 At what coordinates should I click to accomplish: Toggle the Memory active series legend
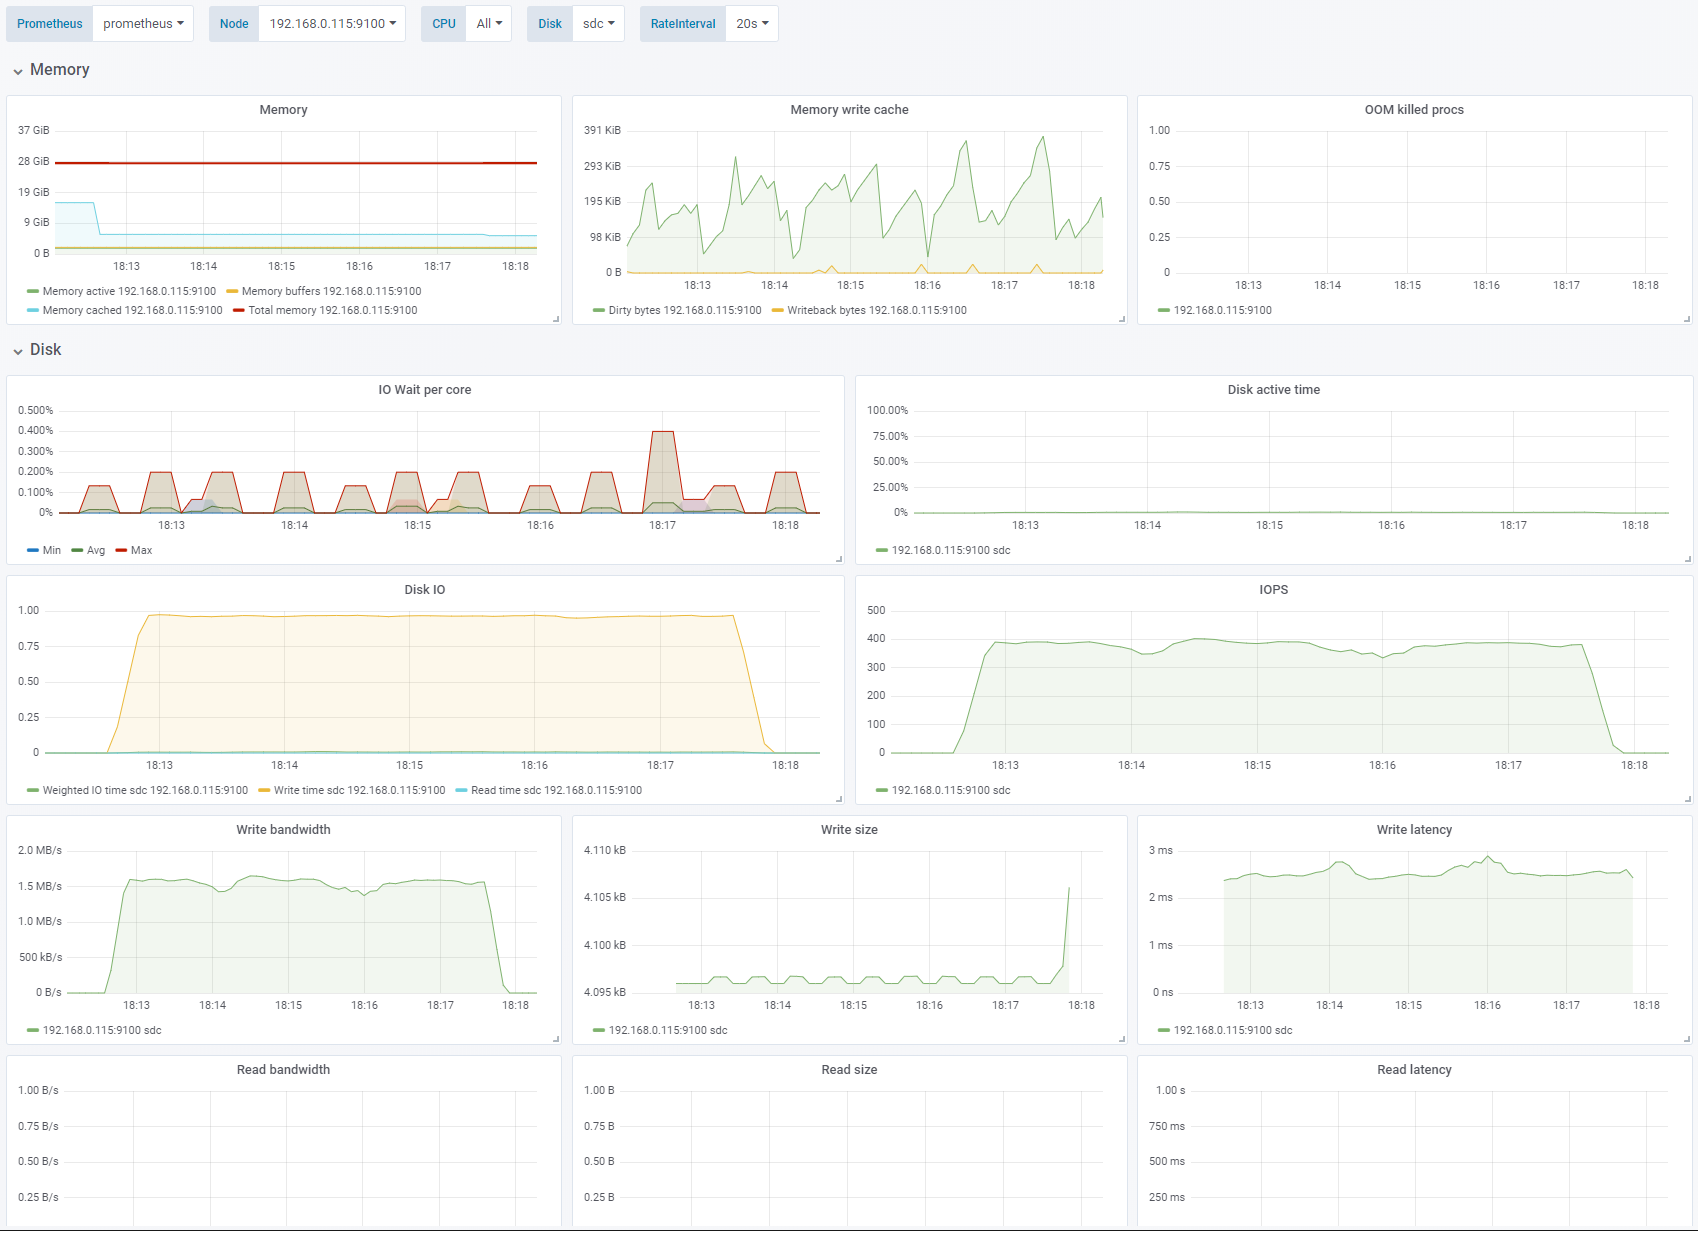[x=122, y=292]
